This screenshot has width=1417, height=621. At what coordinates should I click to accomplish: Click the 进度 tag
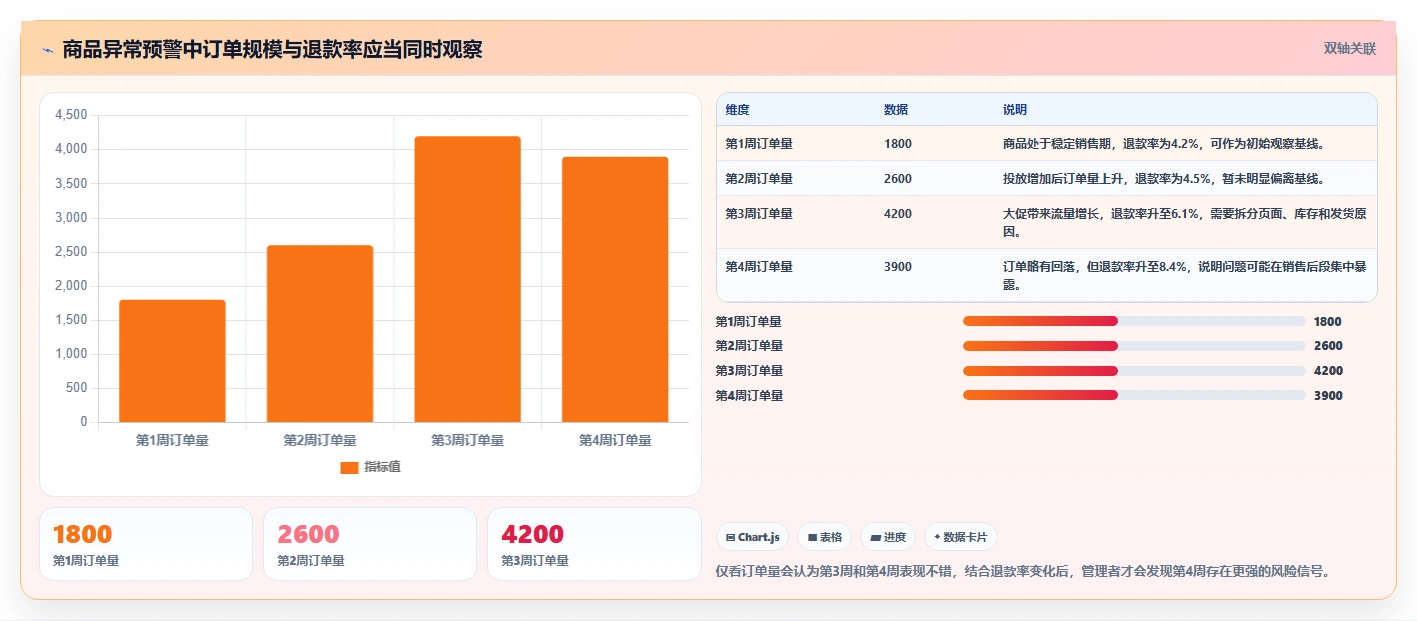(x=888, y=537)
